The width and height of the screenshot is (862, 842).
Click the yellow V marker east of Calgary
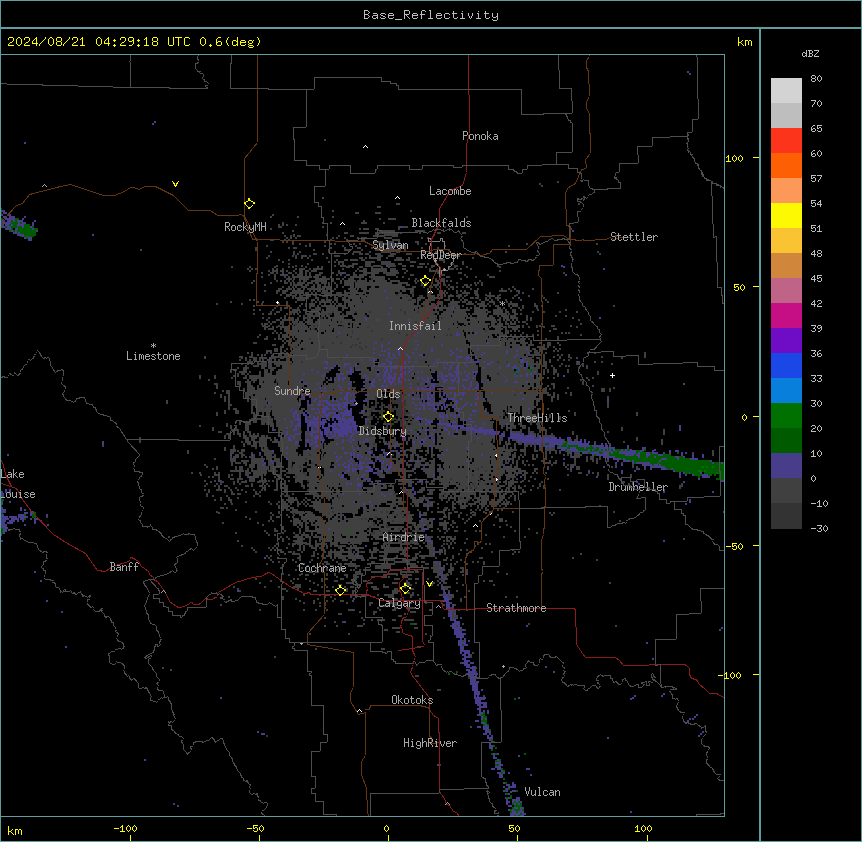429,584
